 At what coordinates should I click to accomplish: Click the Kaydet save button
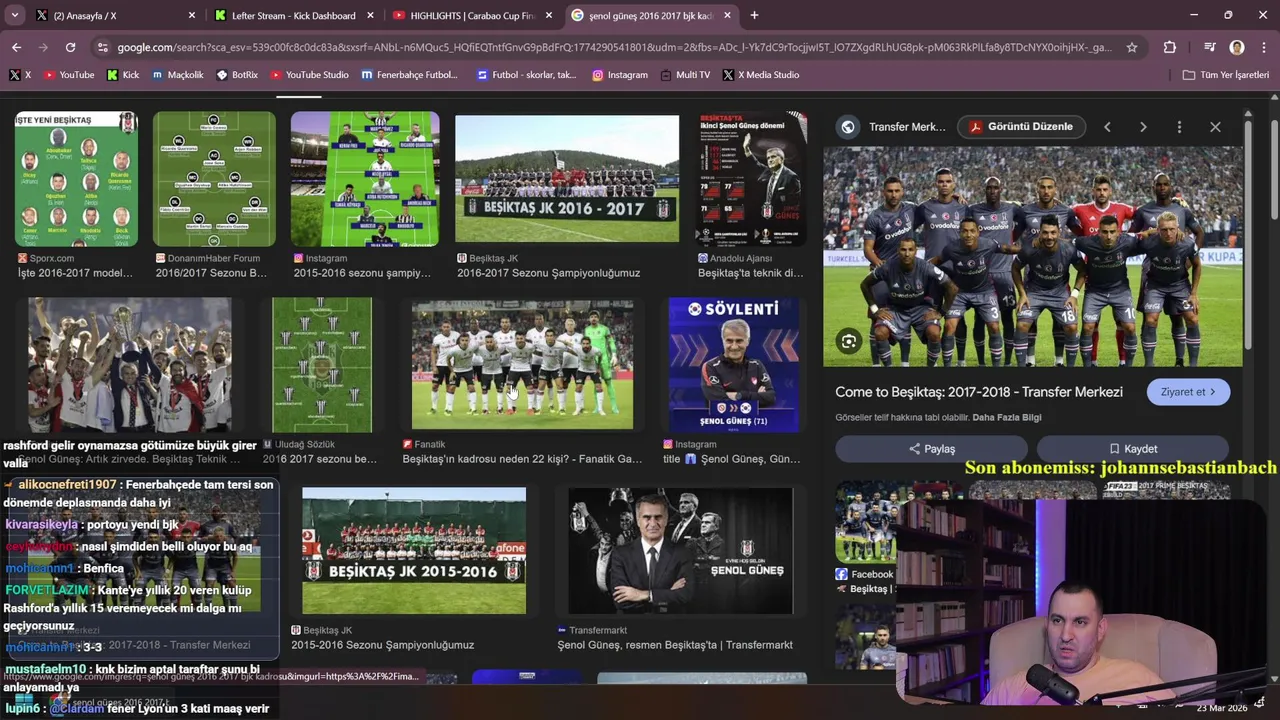(x=1133, y=449)
